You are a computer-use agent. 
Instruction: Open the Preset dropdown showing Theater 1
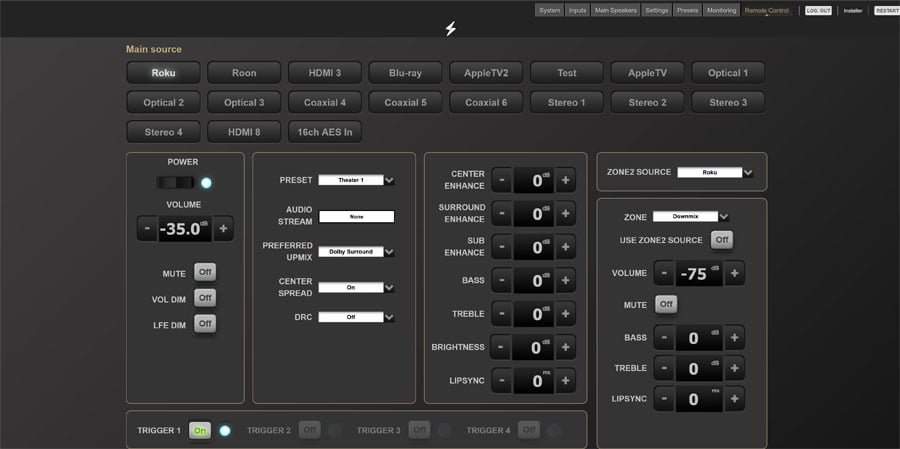tap(356, 180)
